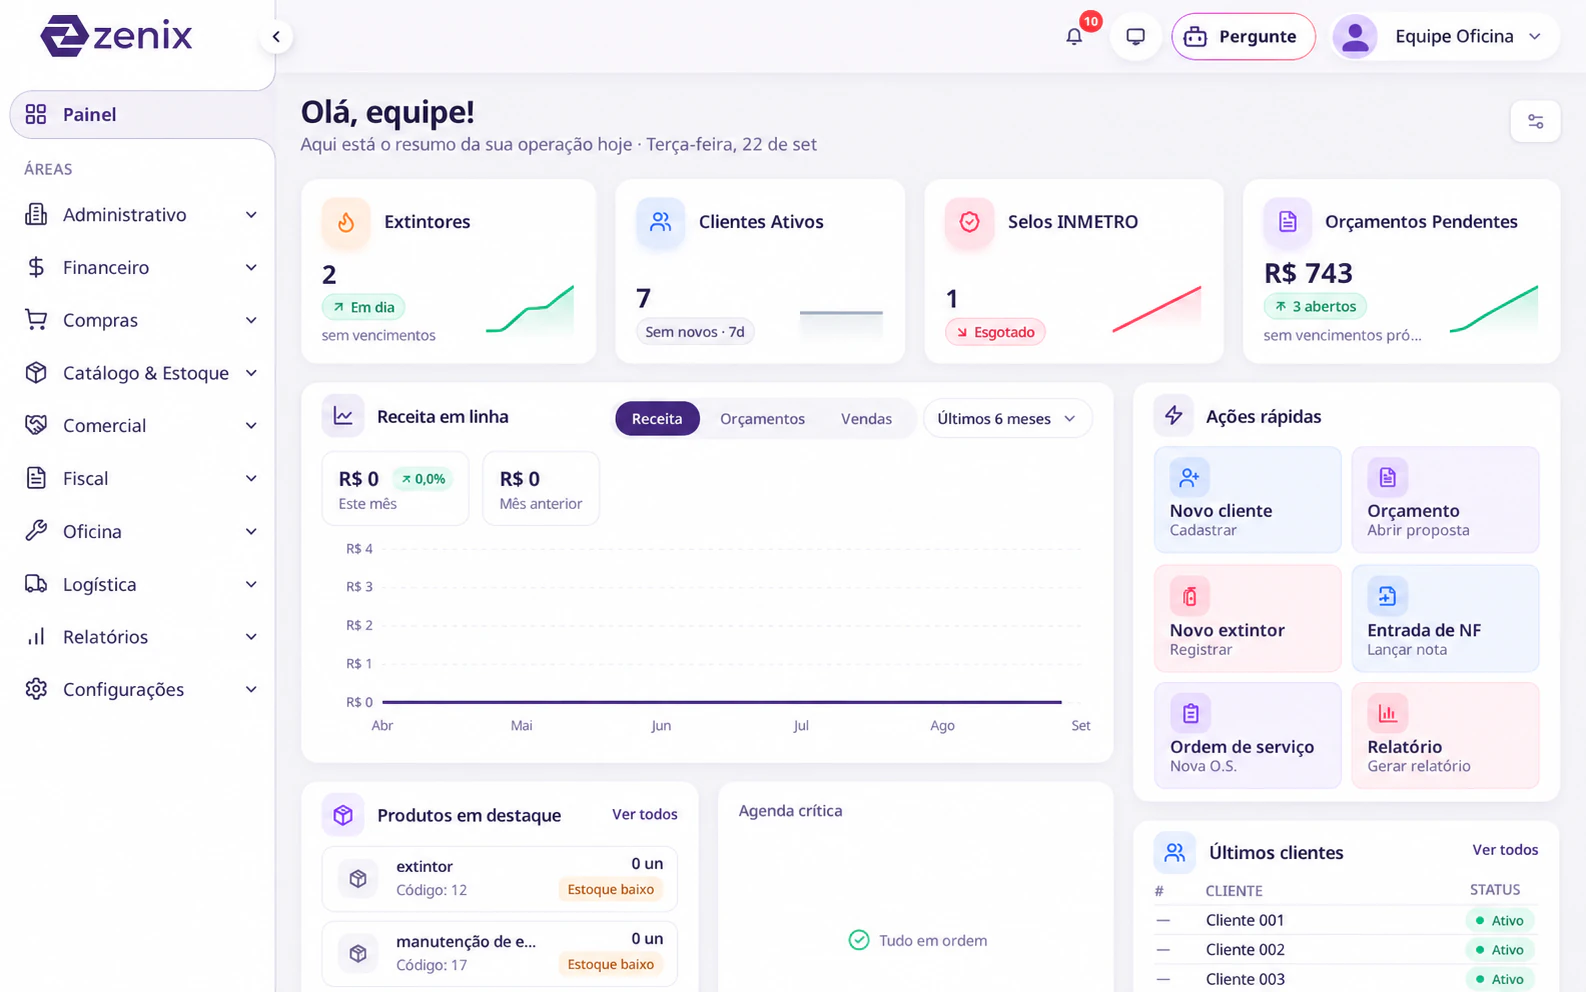Open the Últimos 6 meses dropdown
1586x992 pixels.
1007,419
